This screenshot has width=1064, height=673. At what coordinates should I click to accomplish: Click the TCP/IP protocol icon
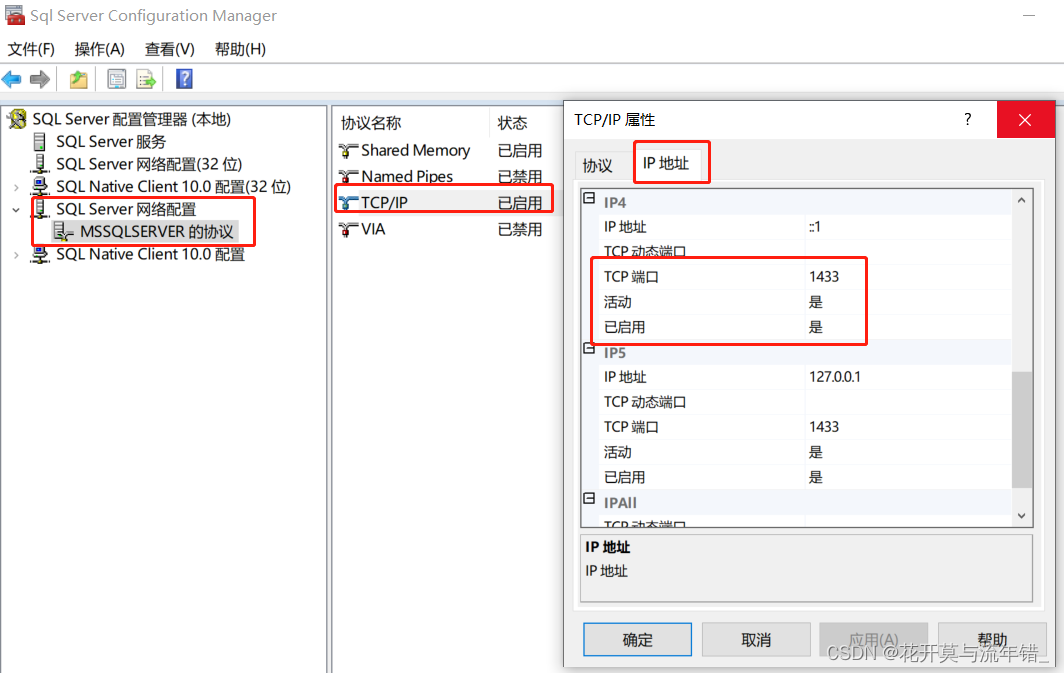tap(348, 202)
